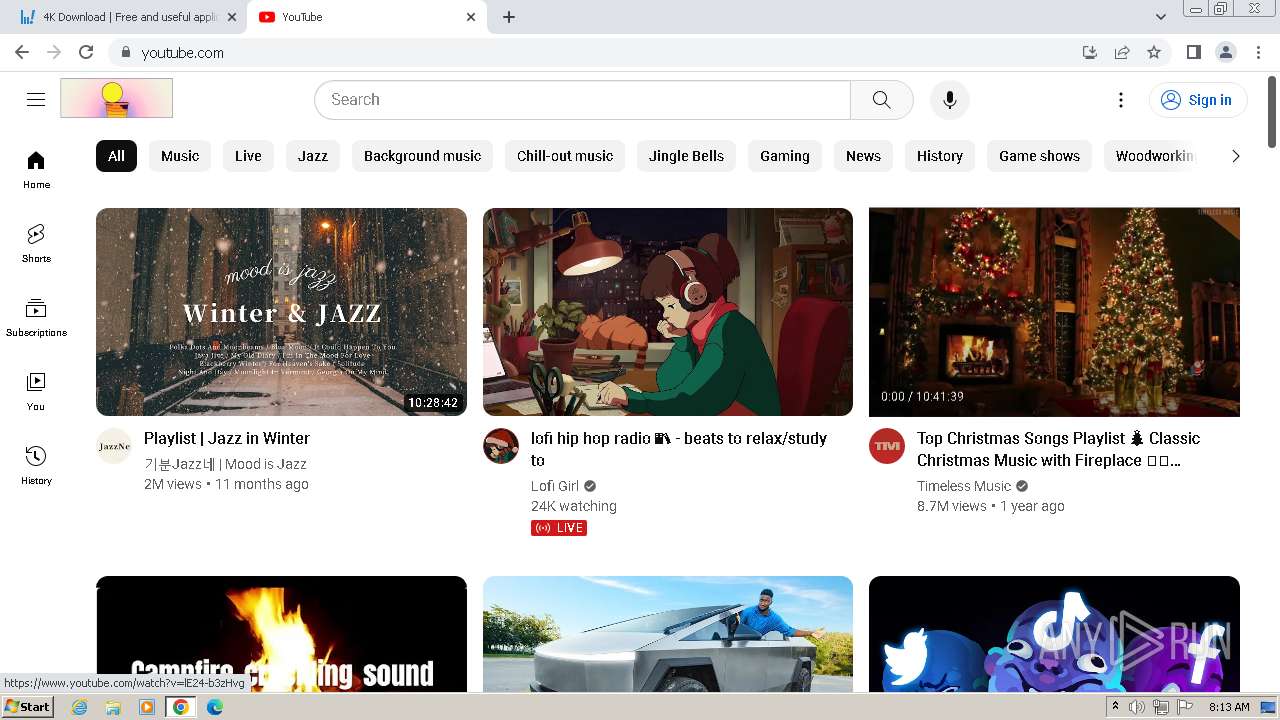Select the Game shows chip
Screen dimensions: 1280x720
1039,156
